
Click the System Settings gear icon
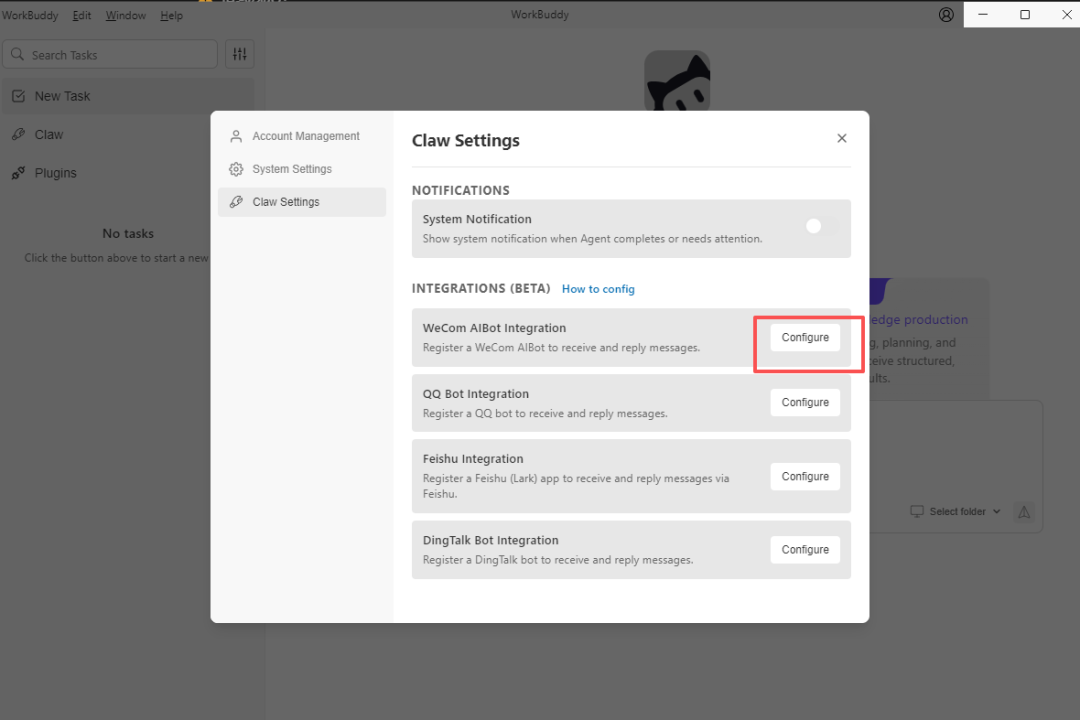pos(236,169)
